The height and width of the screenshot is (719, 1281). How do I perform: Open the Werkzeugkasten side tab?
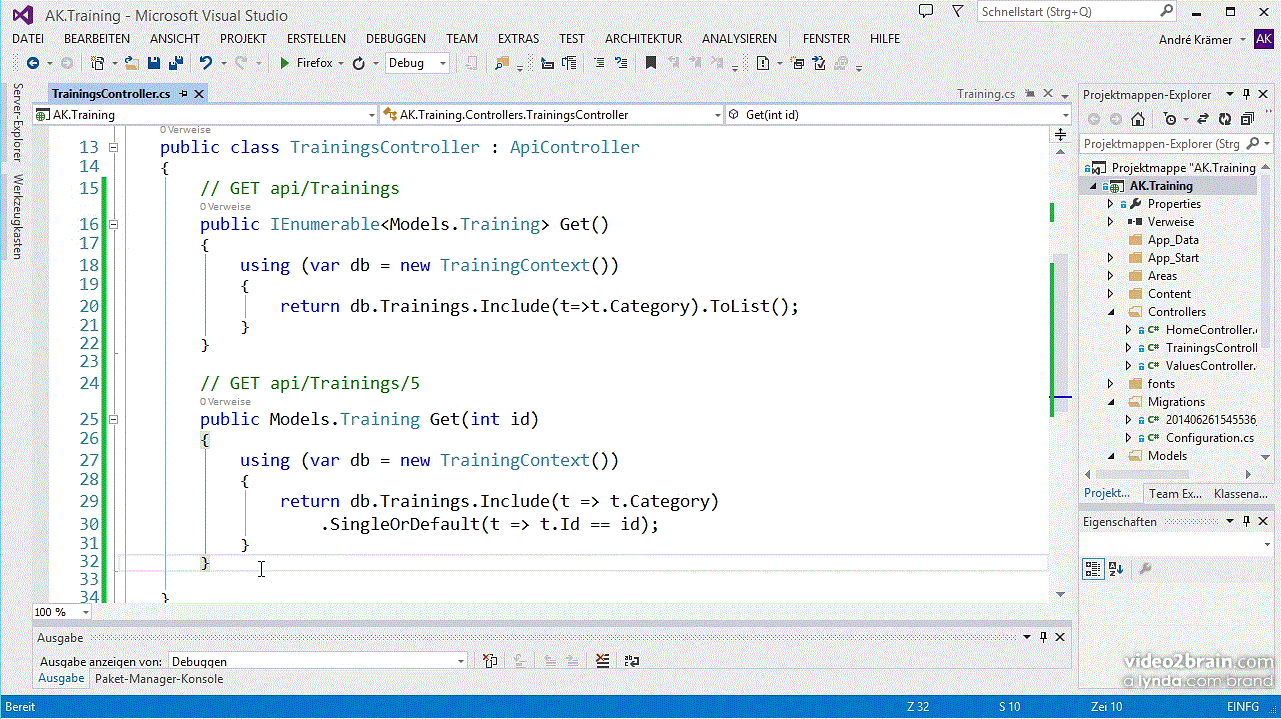tap(17, 217)
